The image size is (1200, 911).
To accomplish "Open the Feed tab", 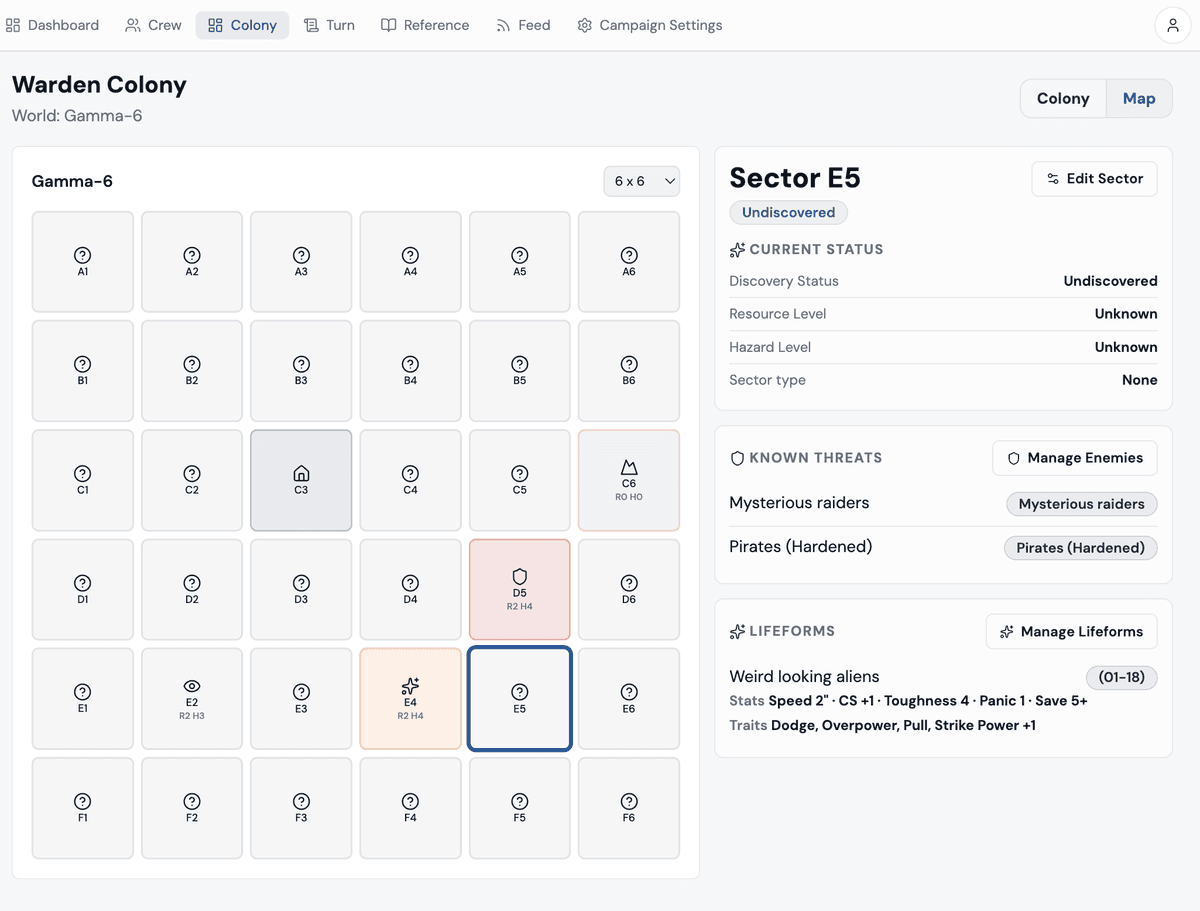I will 523,25.
